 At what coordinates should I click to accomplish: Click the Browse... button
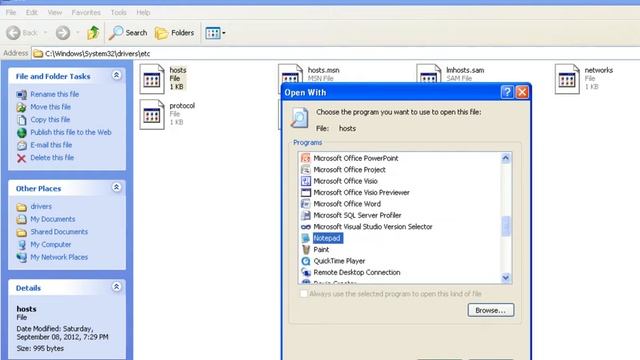coord(491,310)
